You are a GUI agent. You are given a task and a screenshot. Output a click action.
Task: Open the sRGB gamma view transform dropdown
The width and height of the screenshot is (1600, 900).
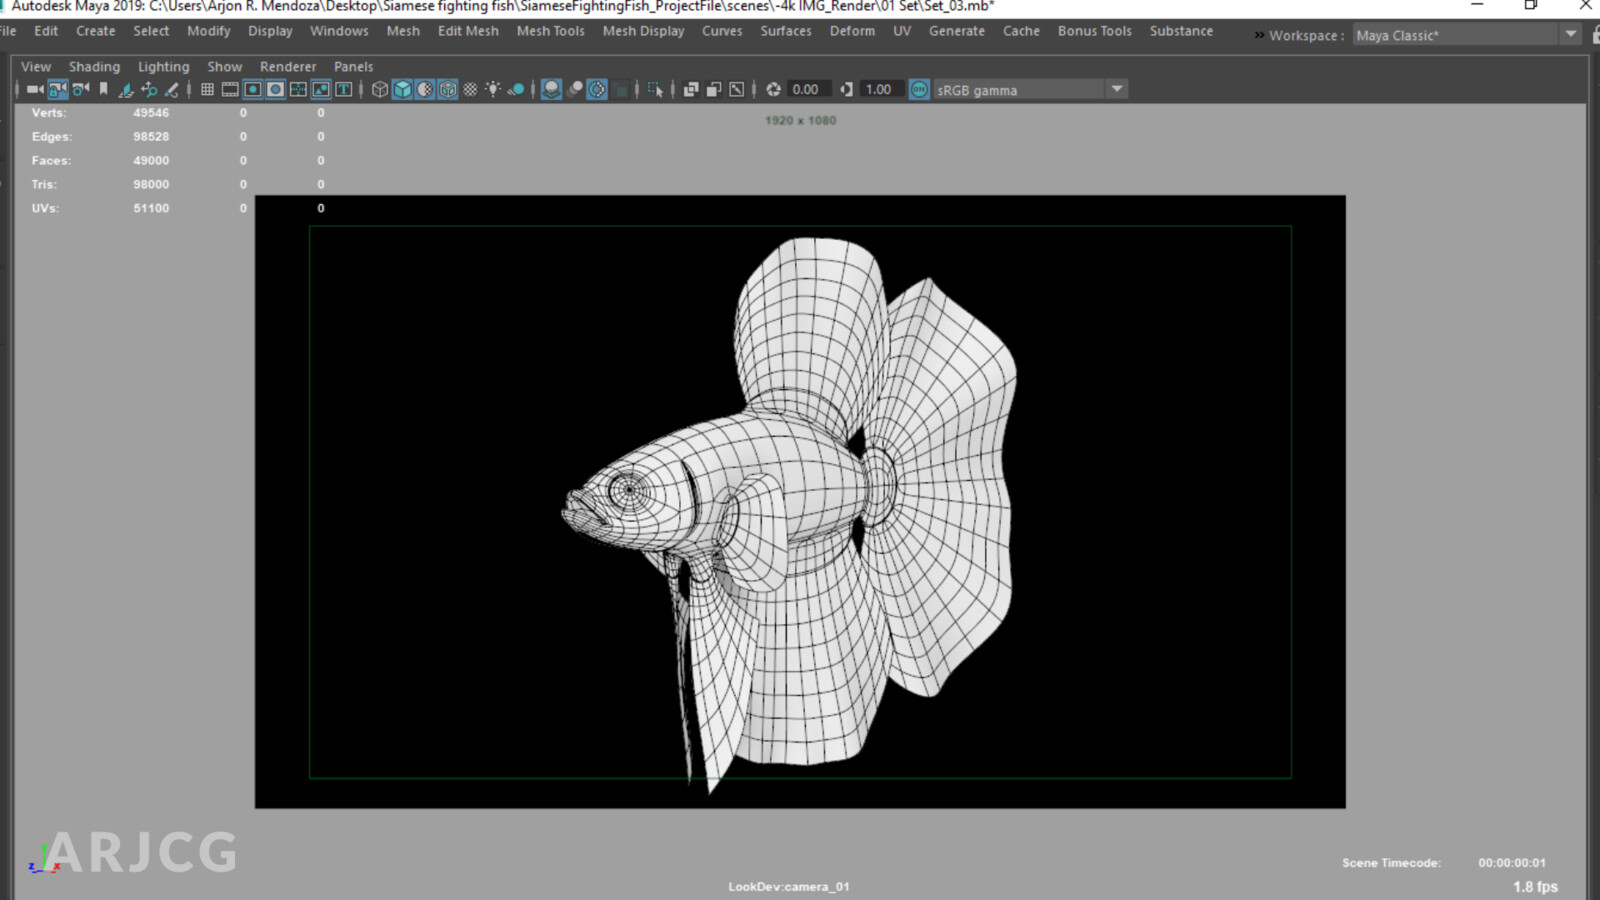1030,89
